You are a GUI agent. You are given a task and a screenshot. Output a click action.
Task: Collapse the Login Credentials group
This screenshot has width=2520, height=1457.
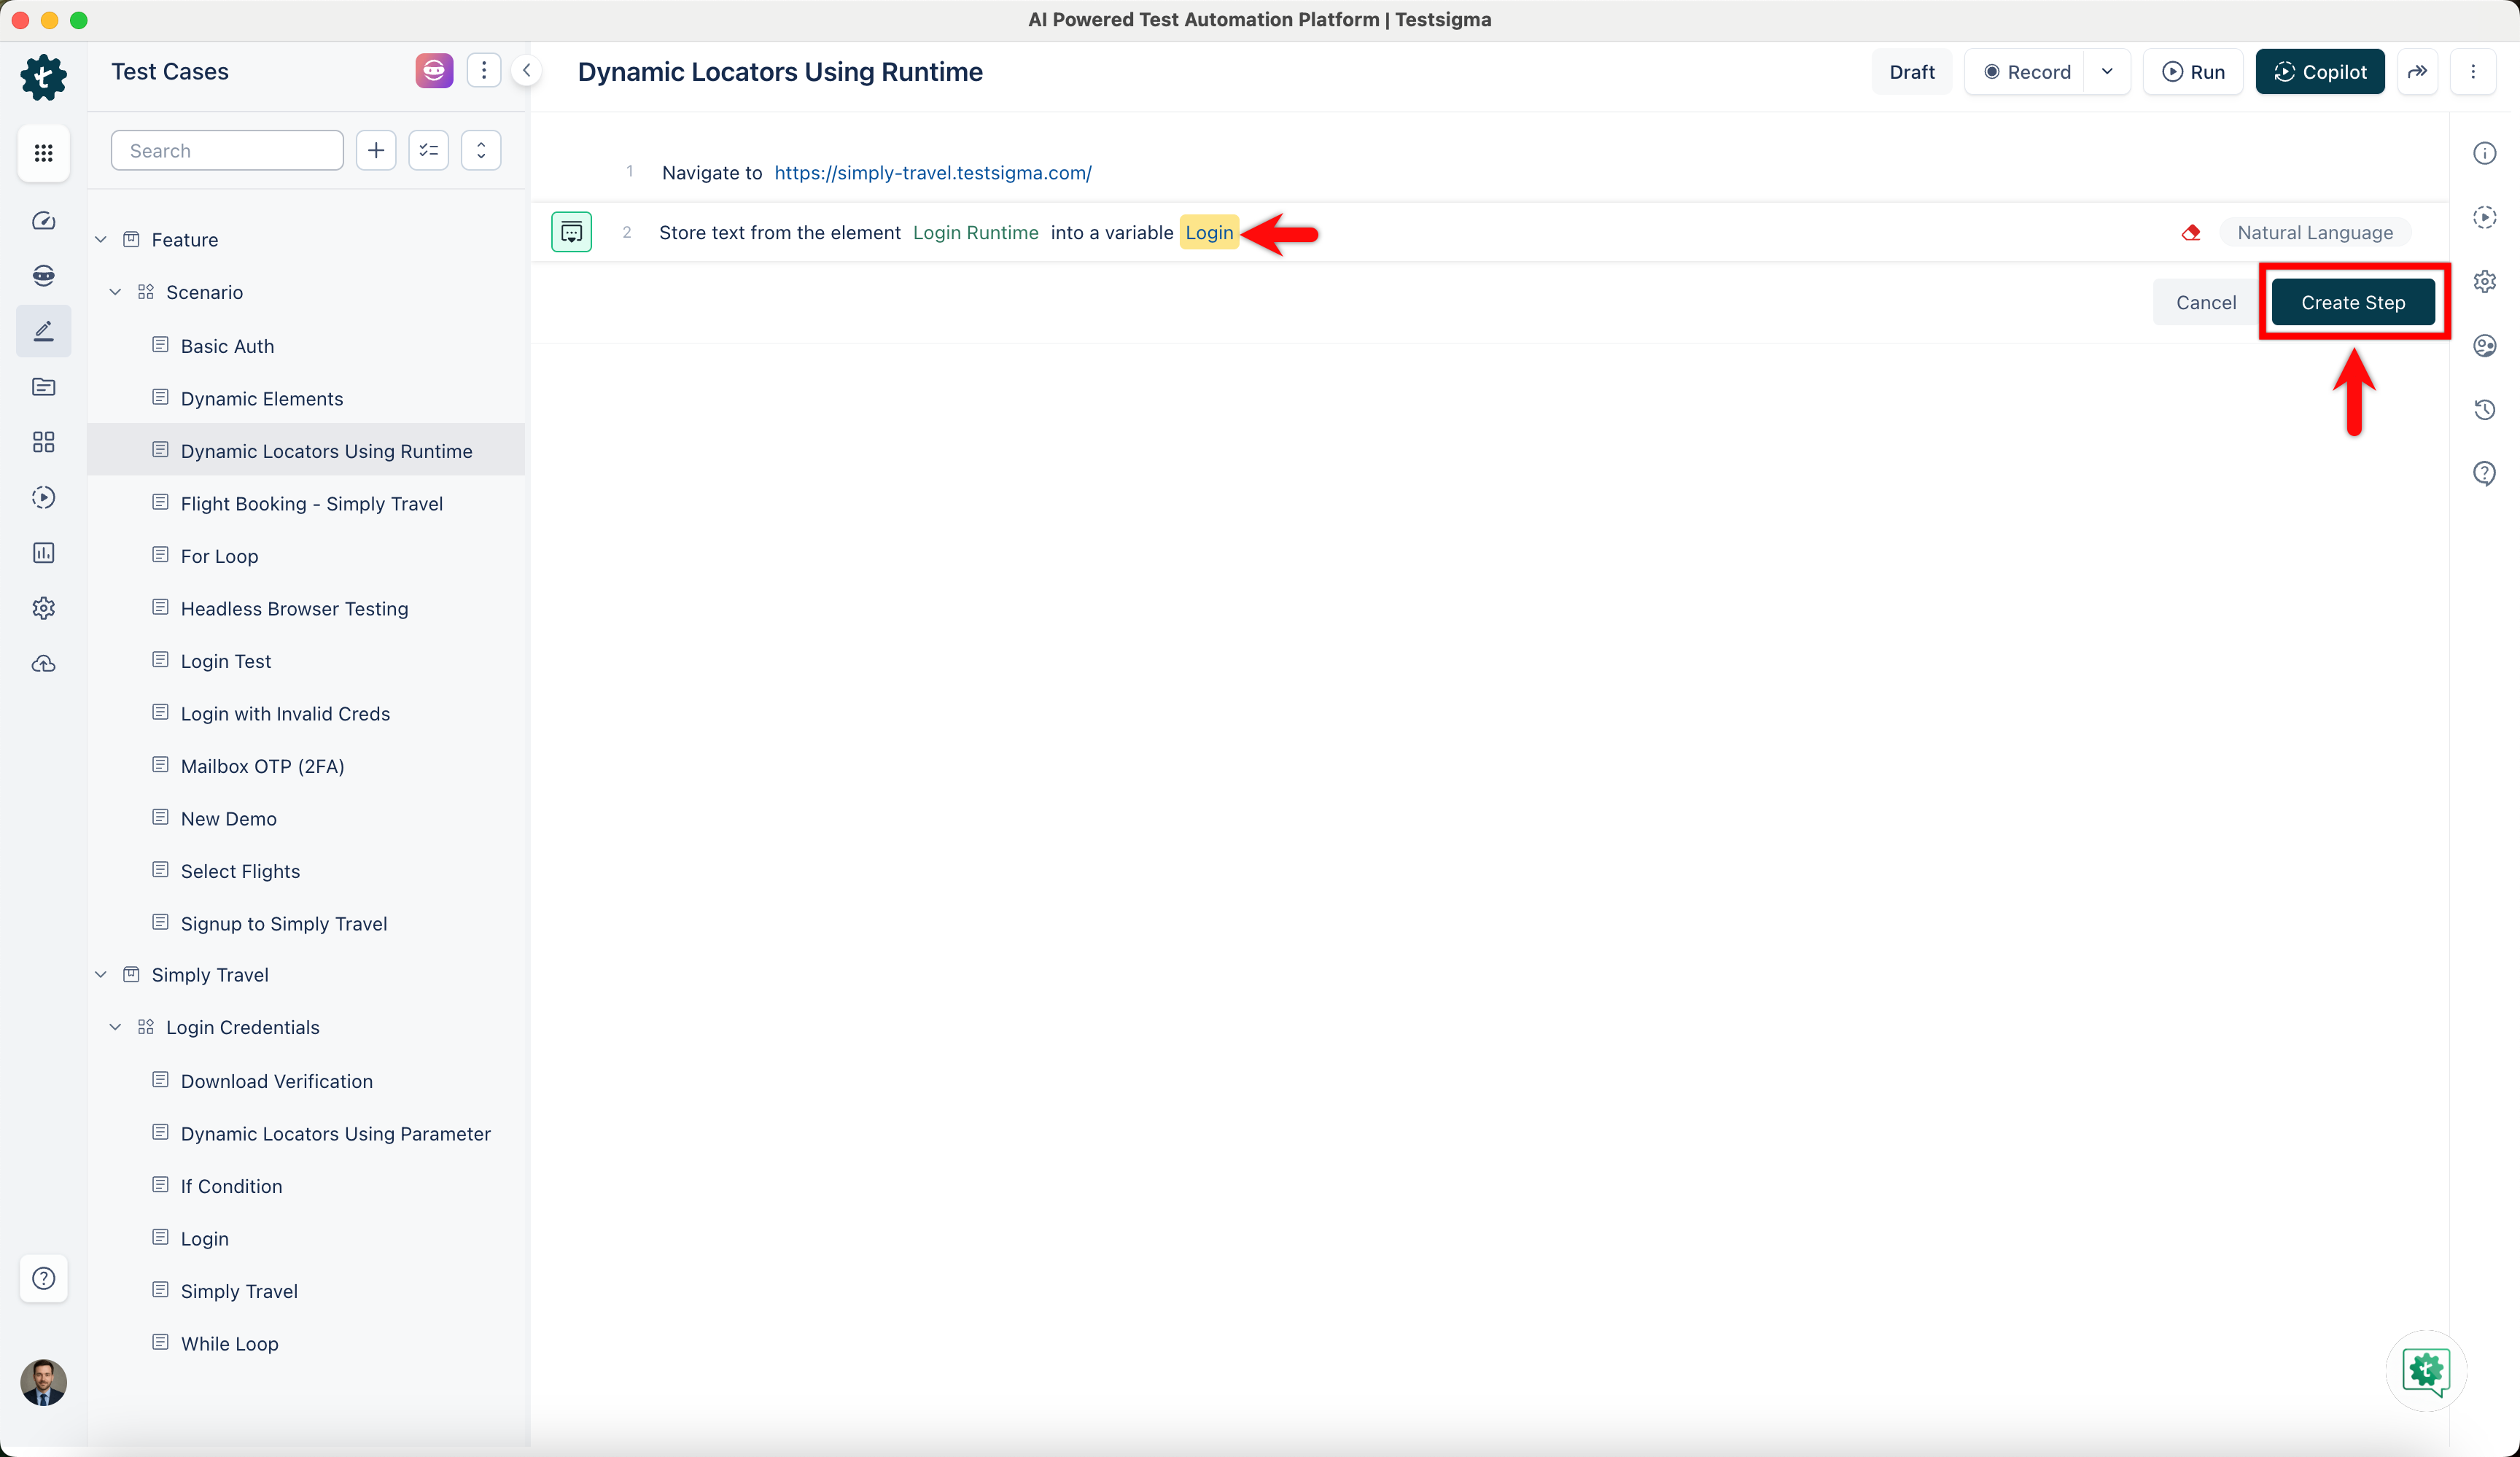coord(116,1027)
